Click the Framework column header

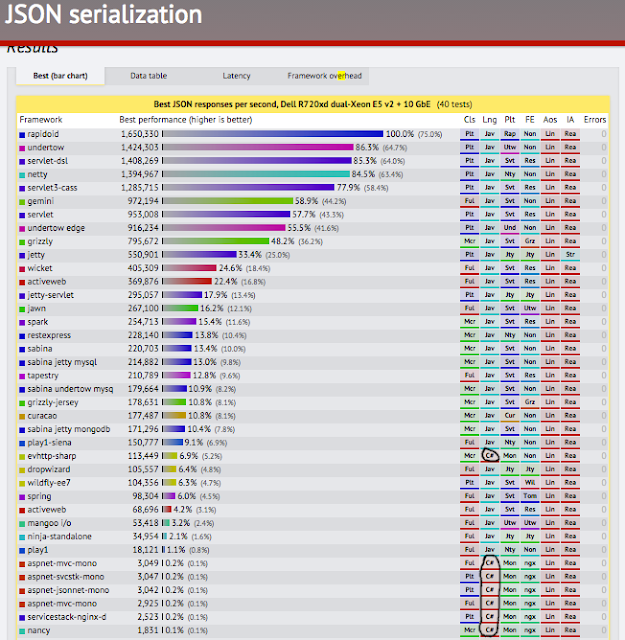[41, 120]
